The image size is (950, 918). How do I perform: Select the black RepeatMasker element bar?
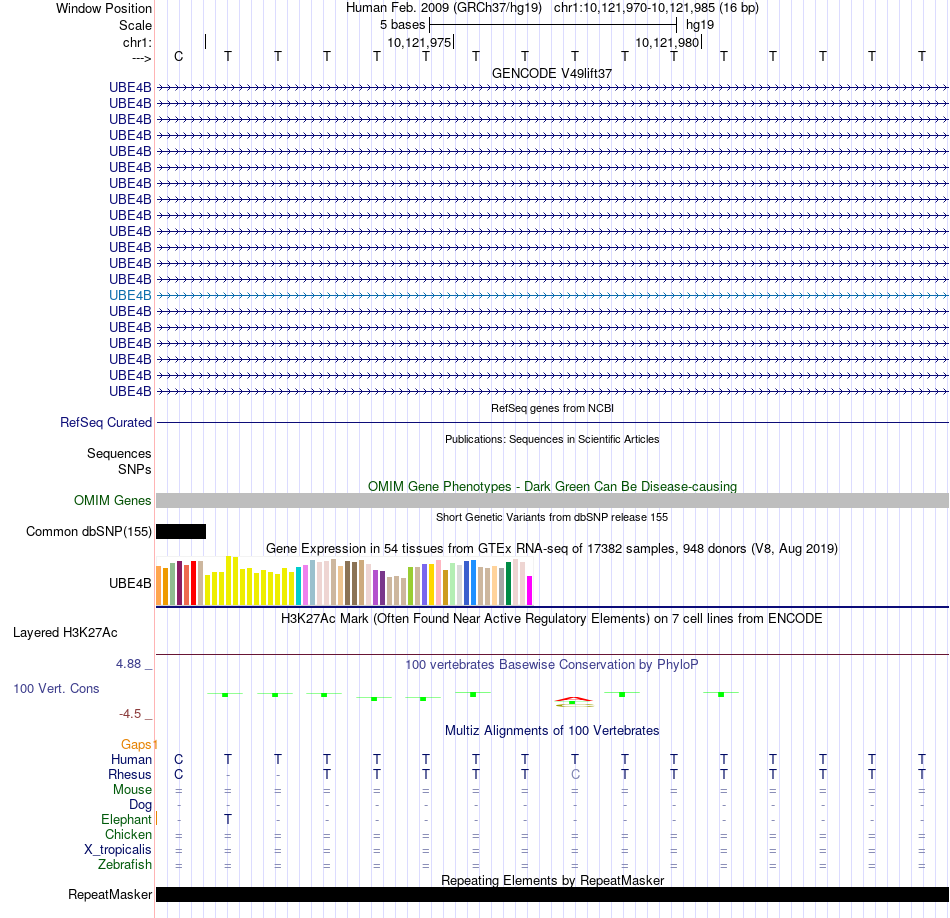[x=552, y=894]
